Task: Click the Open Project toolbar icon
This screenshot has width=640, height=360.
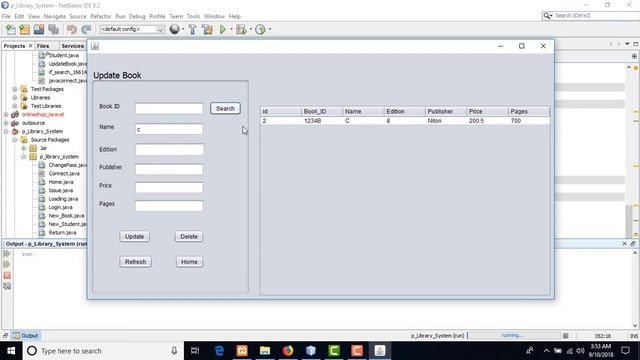Action: click(x=39, y=29)
